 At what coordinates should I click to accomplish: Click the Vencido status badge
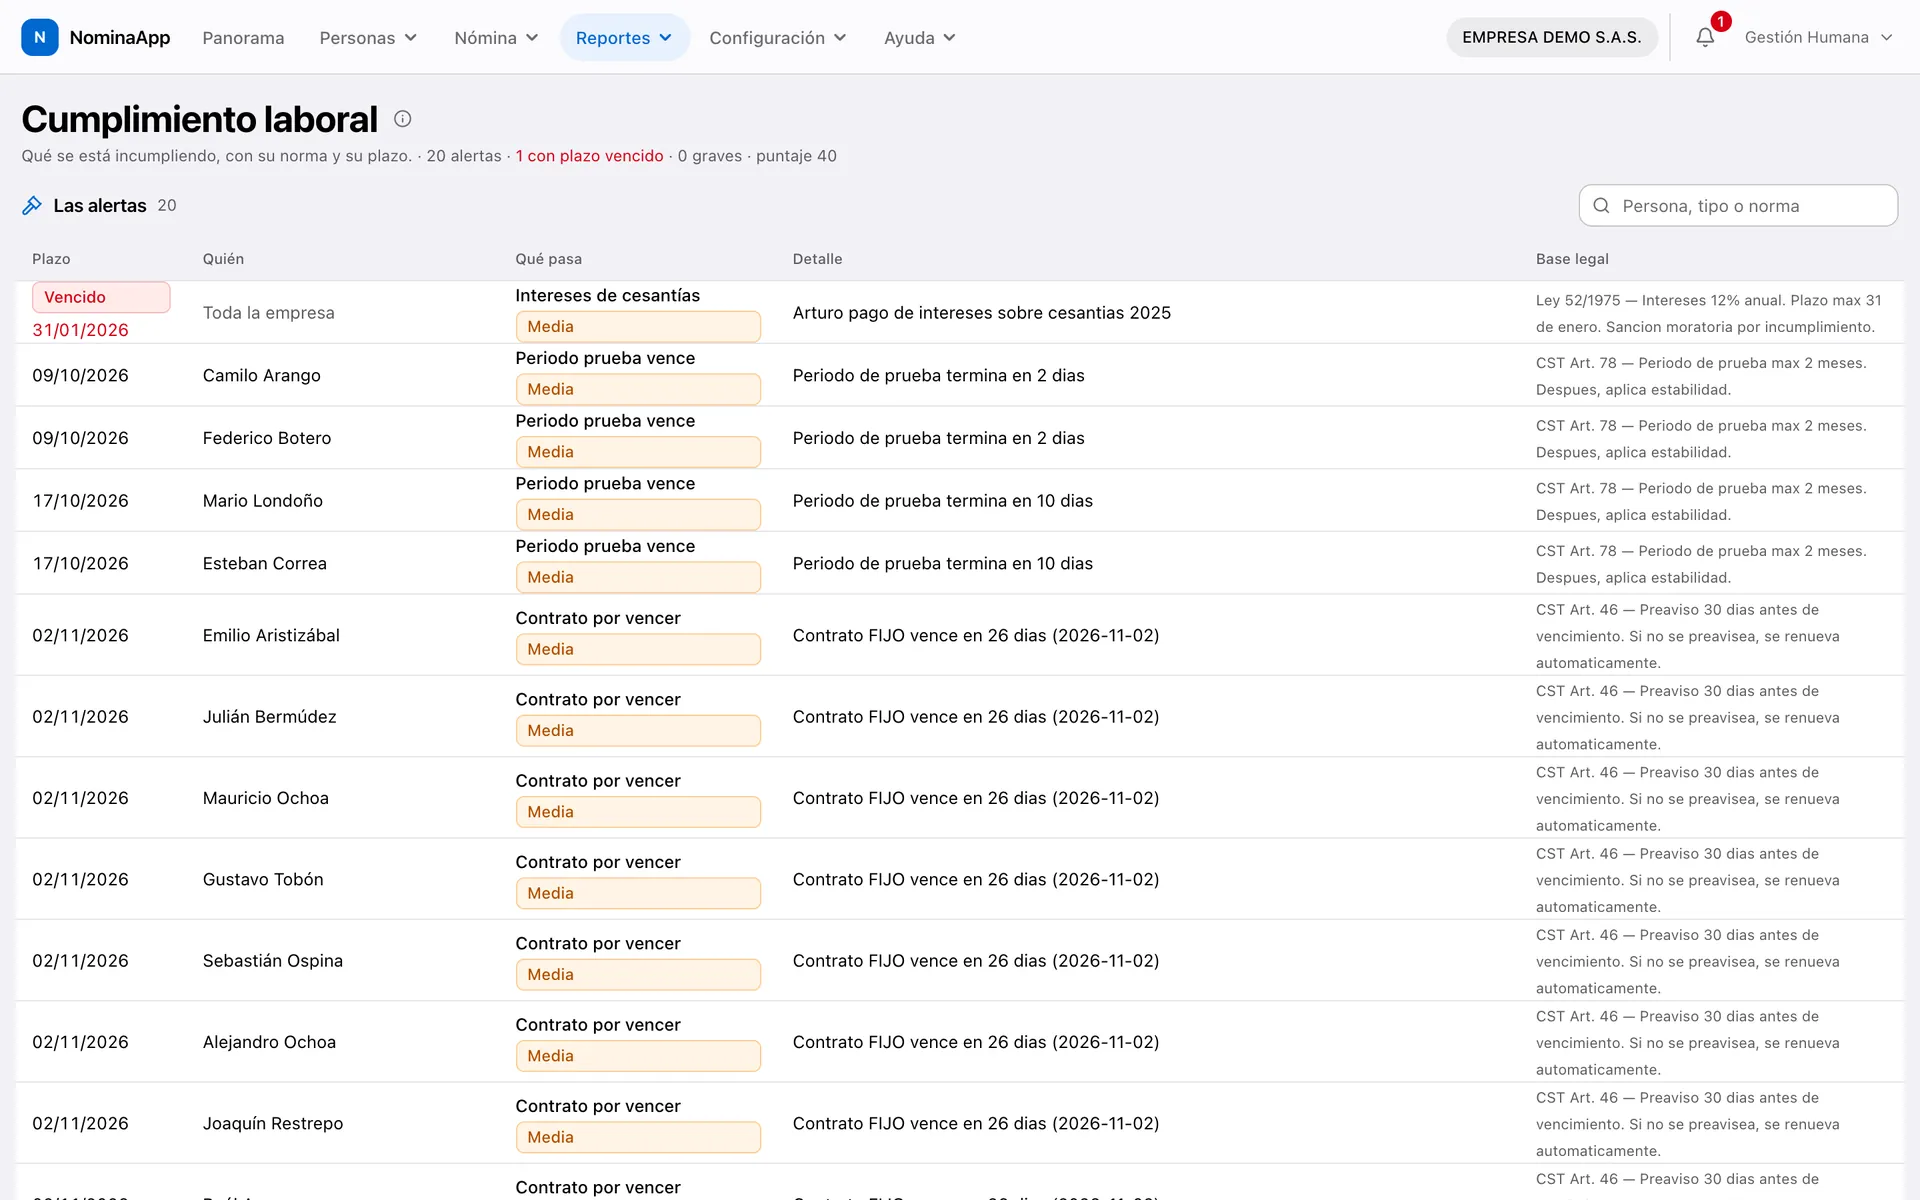[x=101, y=297]
